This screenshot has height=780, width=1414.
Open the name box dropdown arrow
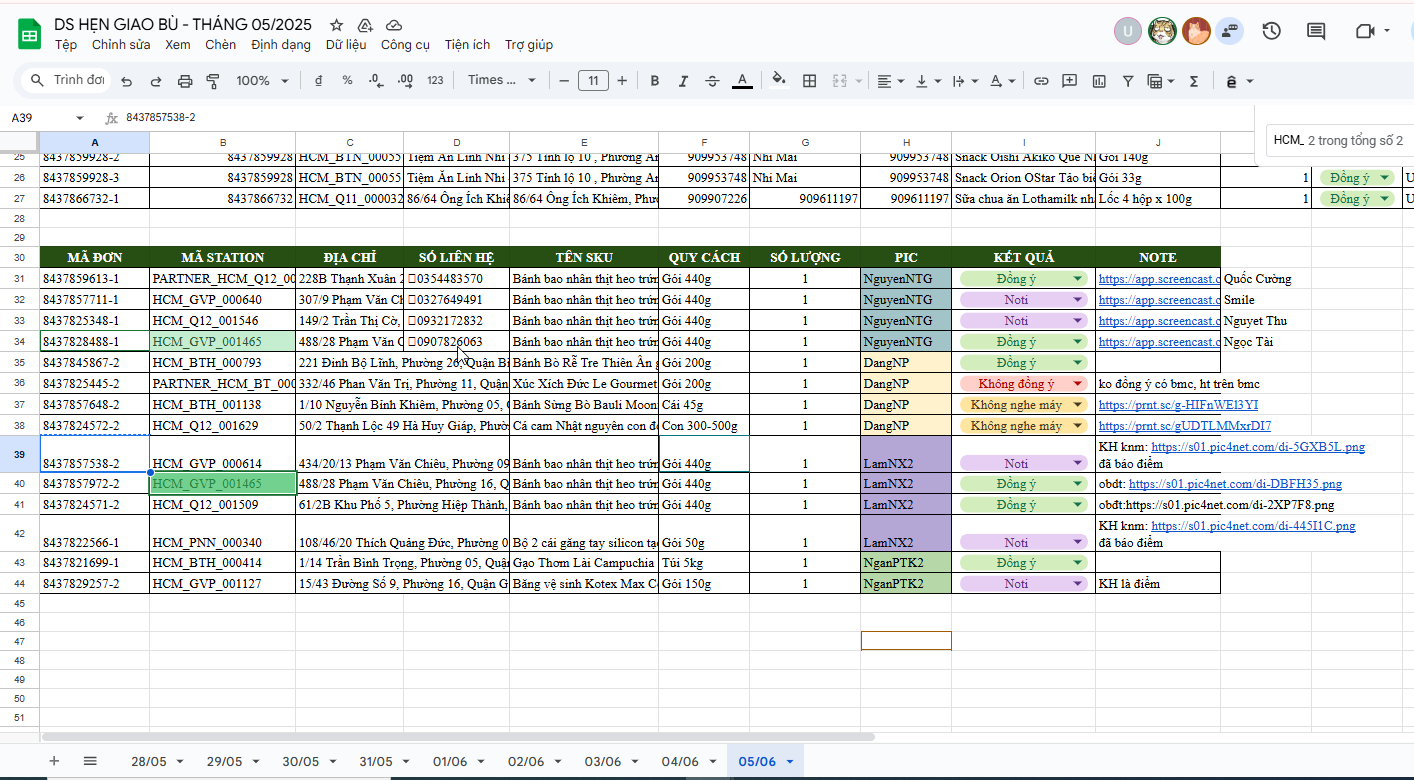point(80,118)
